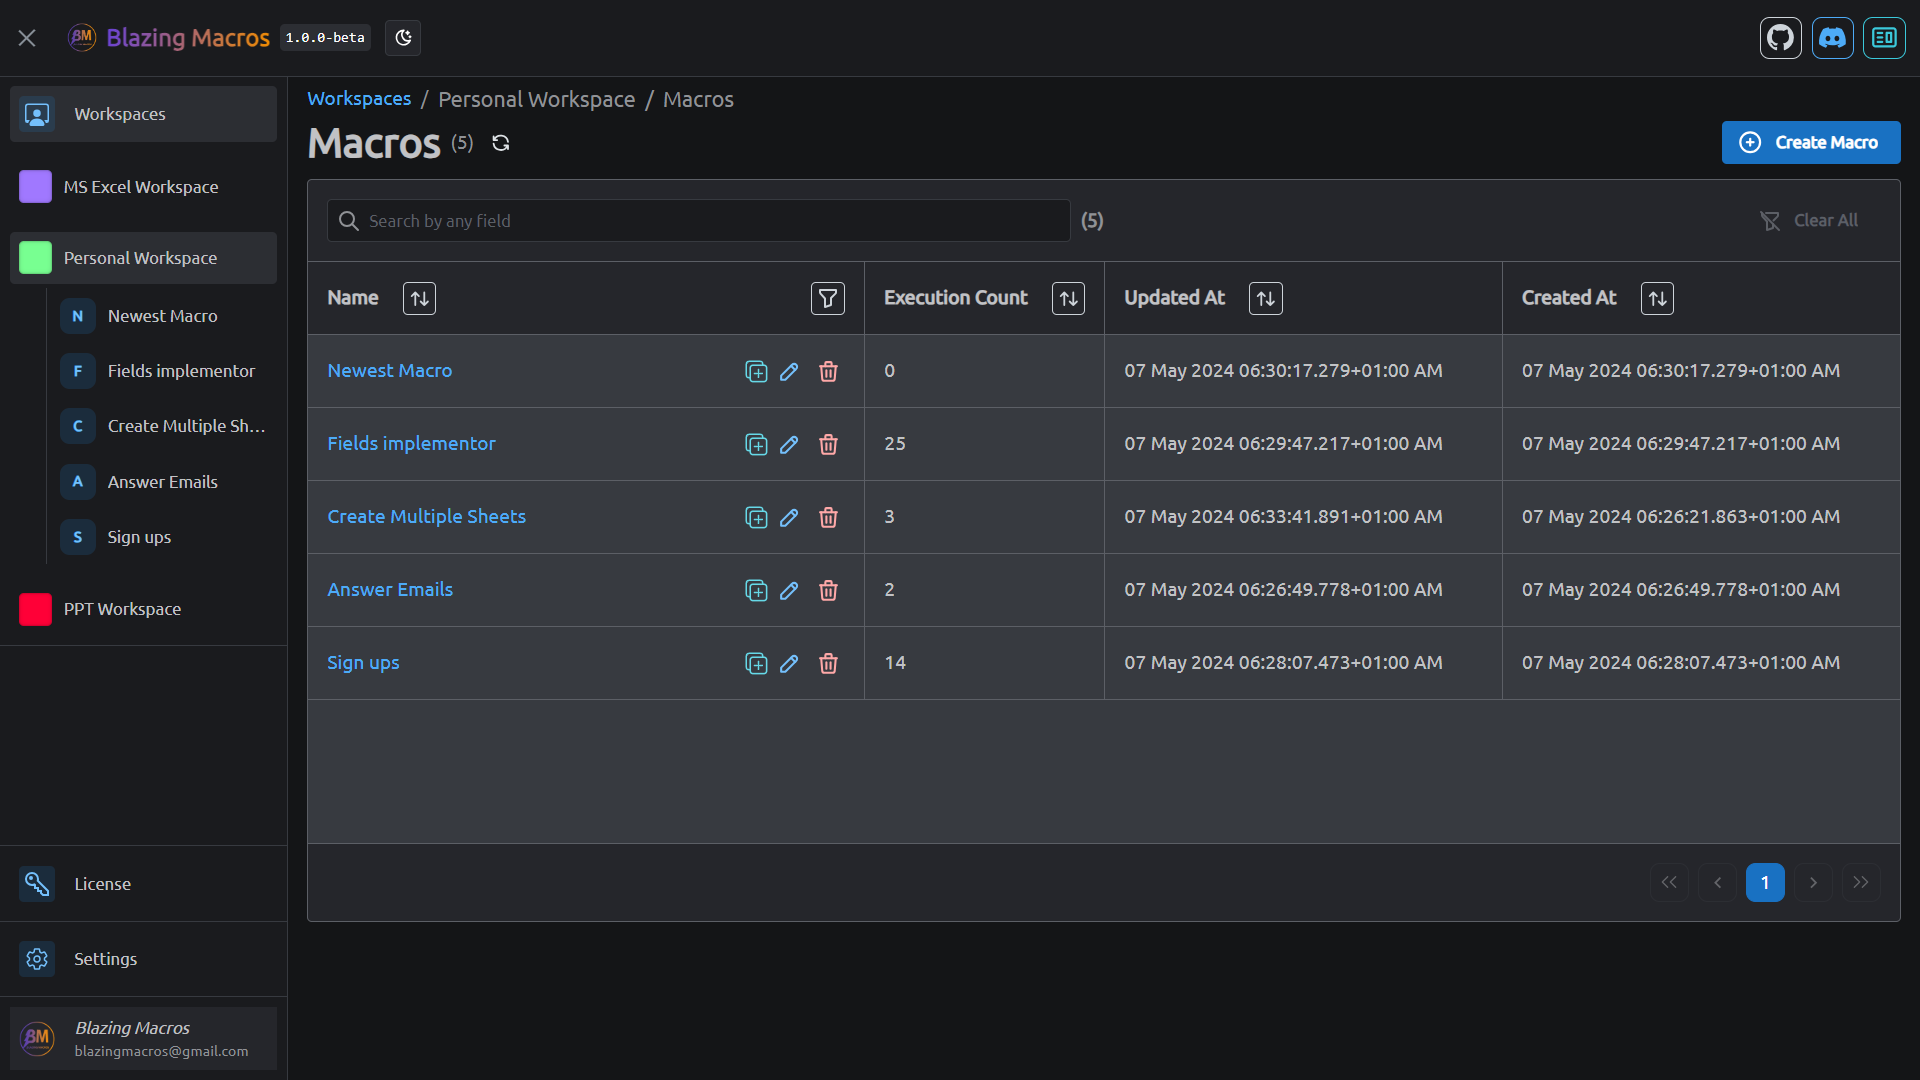The height and width of the screenshot is (1080, 1920).
Task: Click execution count 25 cell
Action: tap(985, 444)
